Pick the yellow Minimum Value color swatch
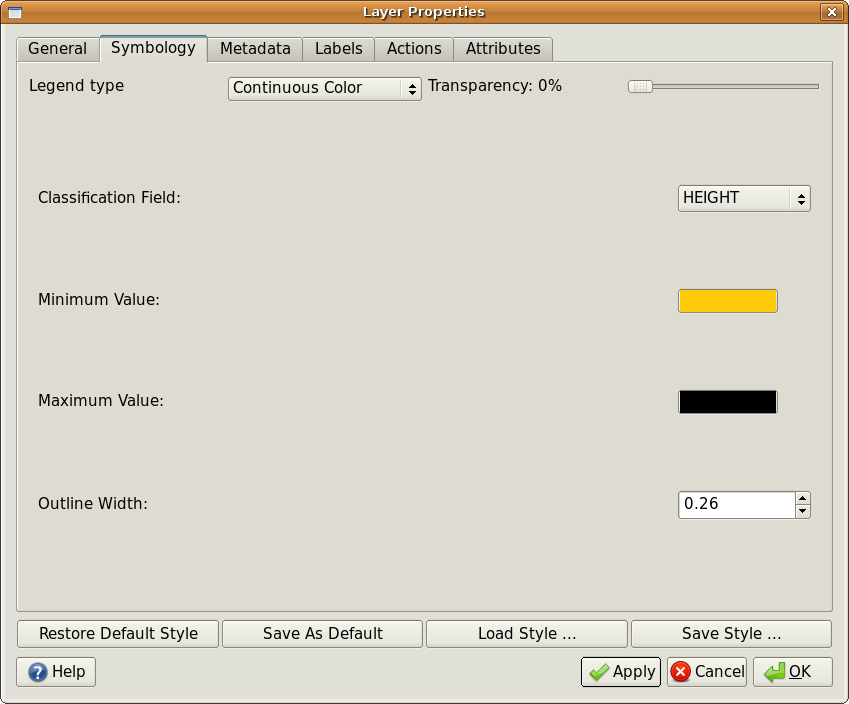Viewport: 849px width, 704px height. point(727,300)
